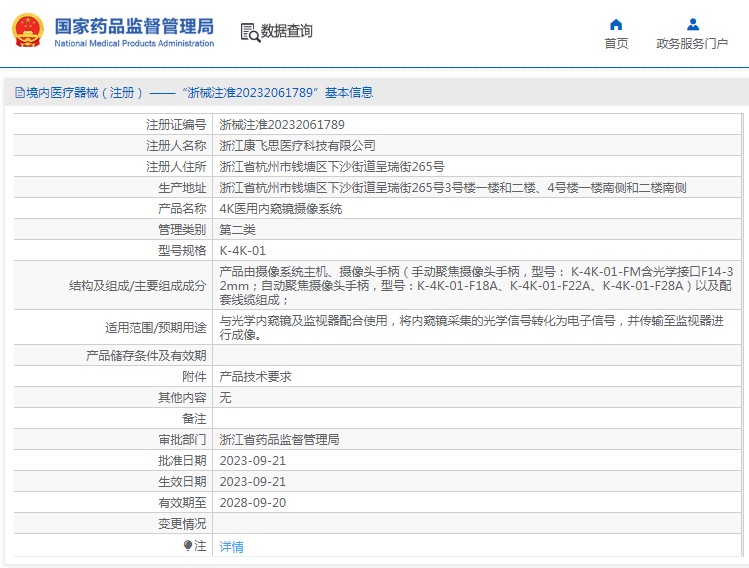Click the 第二类 management category value
The height and width of the screenshot is (568, 749).
pos(237,230)
